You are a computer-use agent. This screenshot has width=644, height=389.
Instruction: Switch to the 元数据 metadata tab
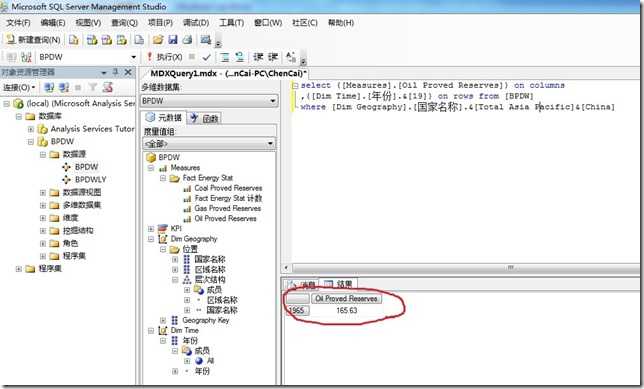pyautogui.click(x=164, y=117)
